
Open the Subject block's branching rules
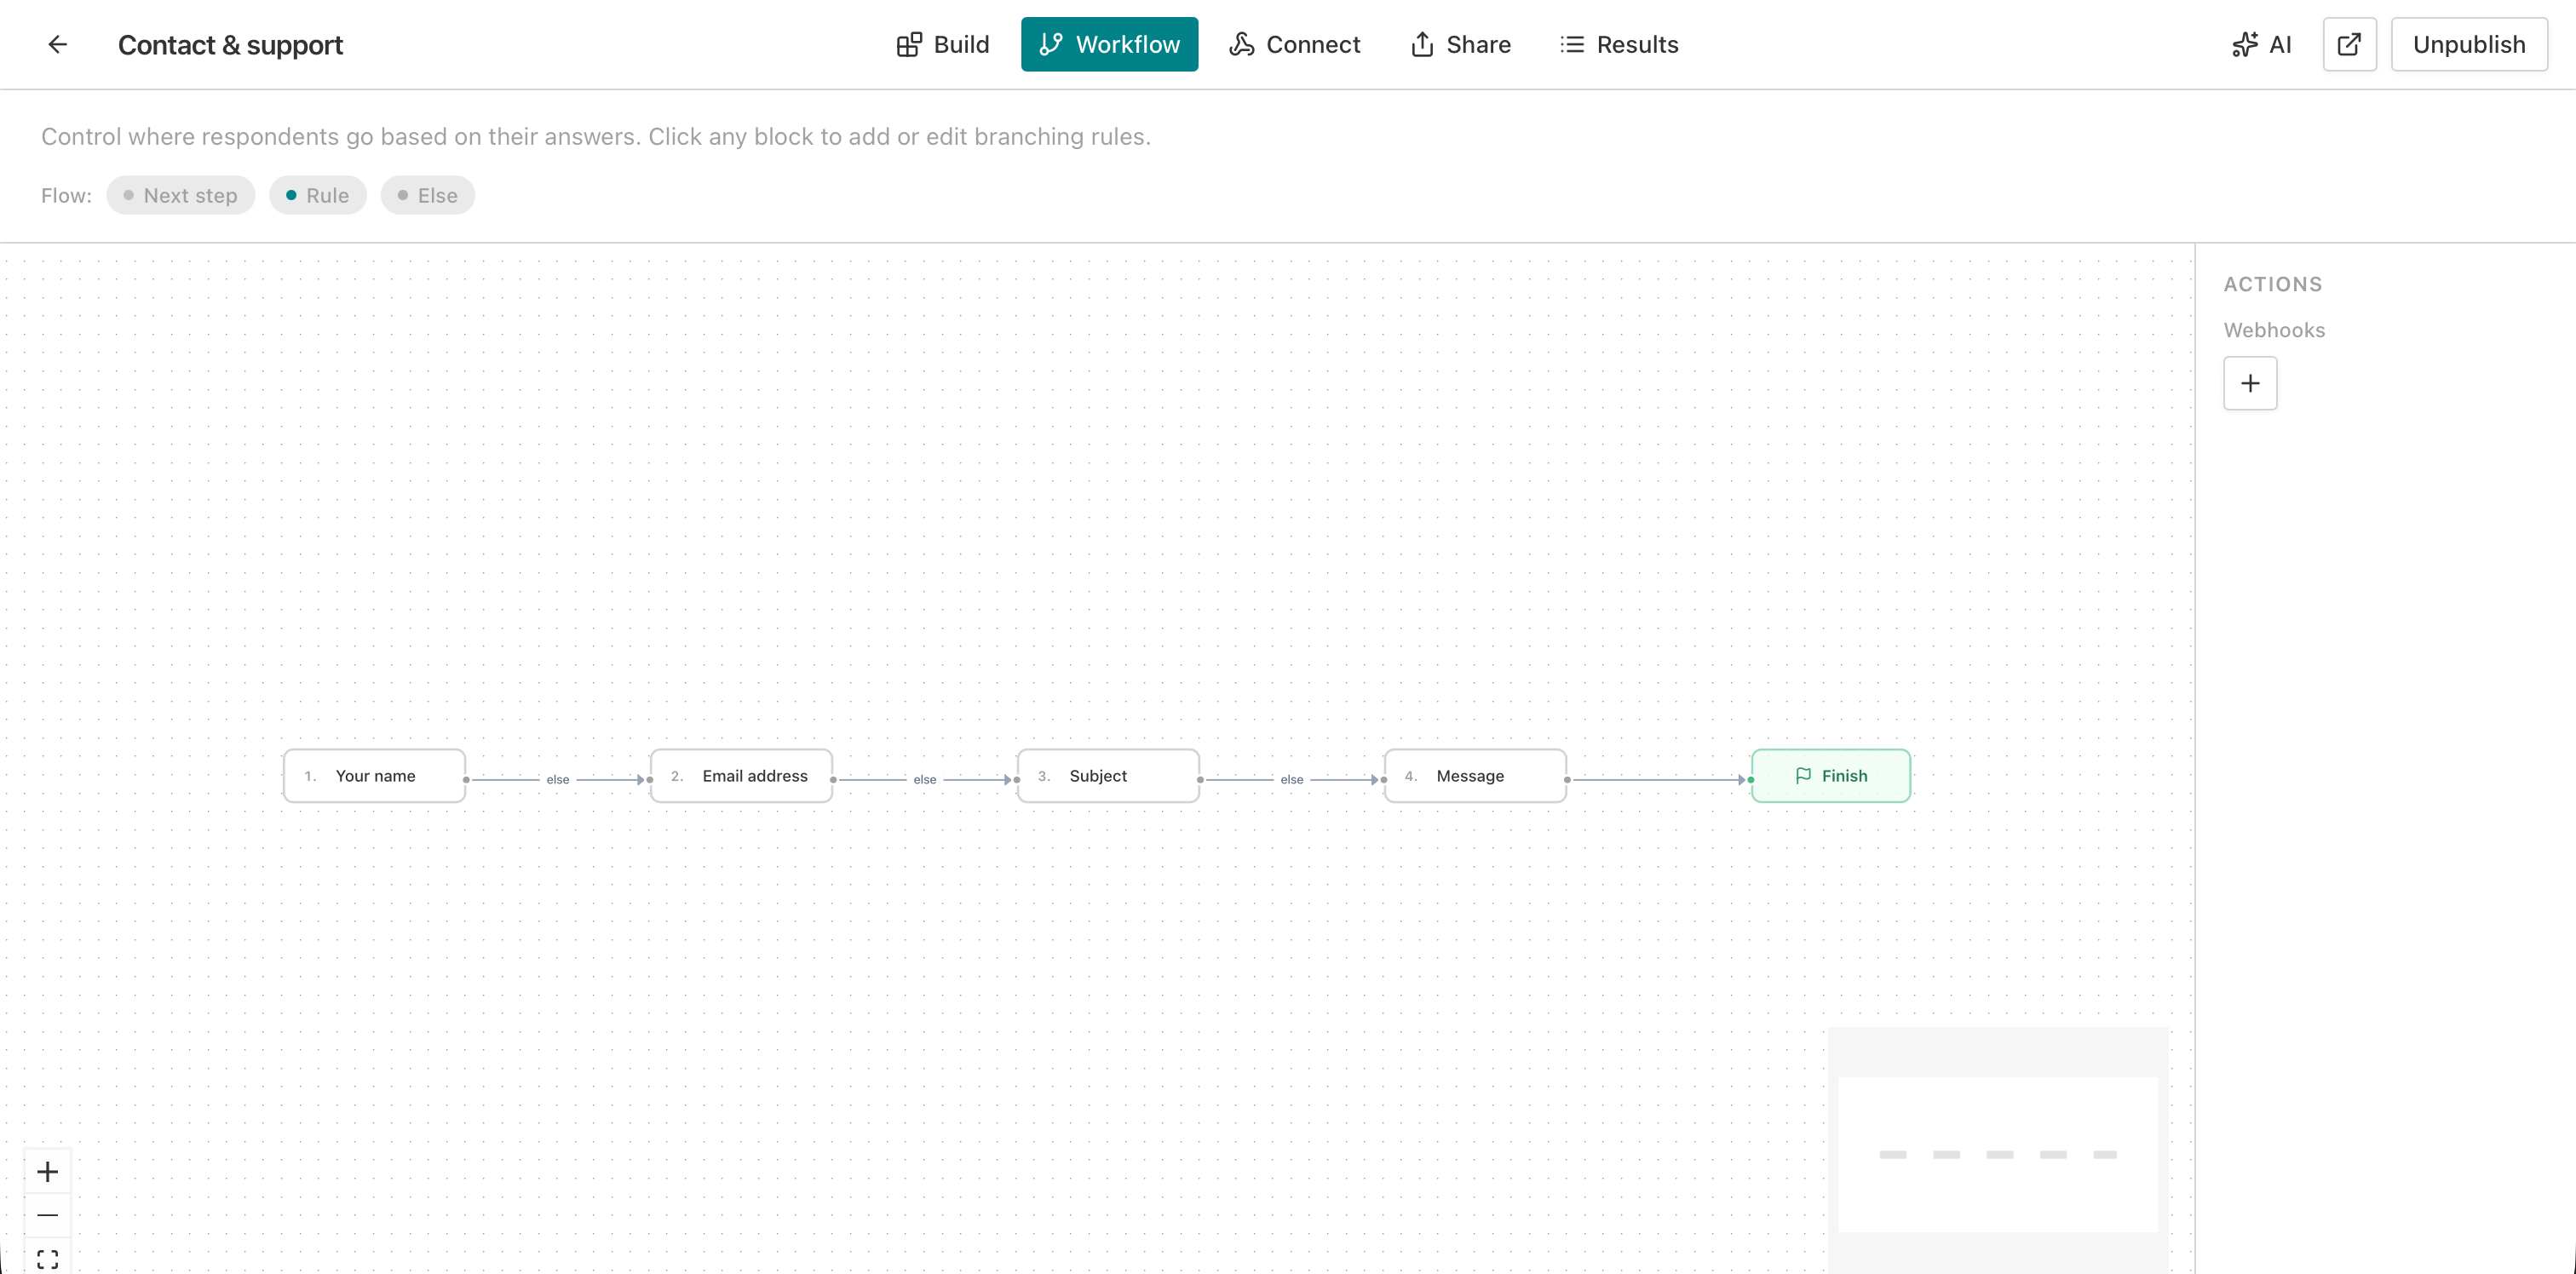coord(1108,775)
